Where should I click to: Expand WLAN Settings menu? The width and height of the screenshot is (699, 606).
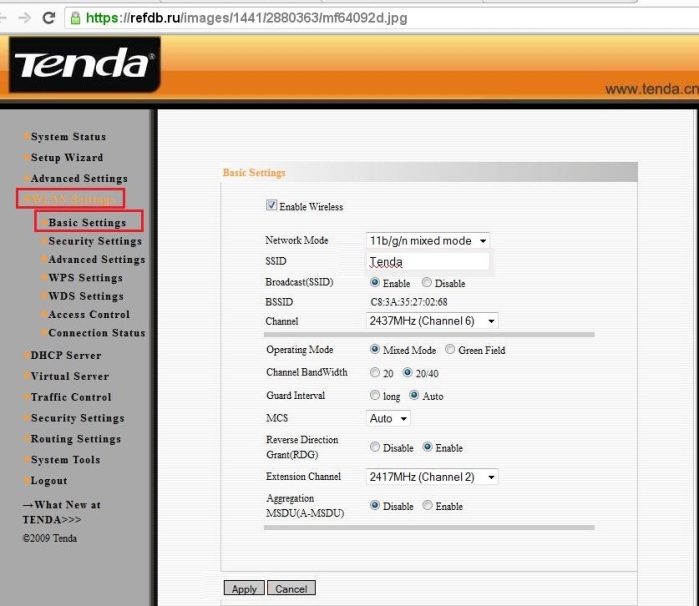[x=70, y=198]
